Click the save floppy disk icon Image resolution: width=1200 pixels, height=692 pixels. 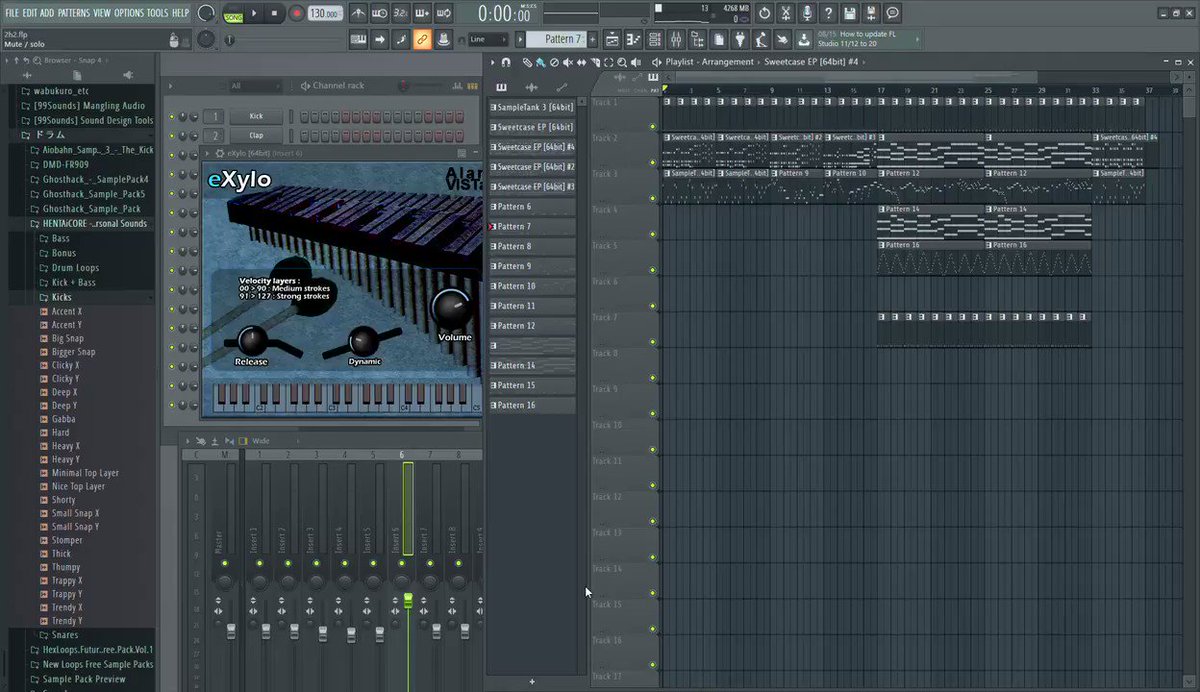tap(850, 14)
